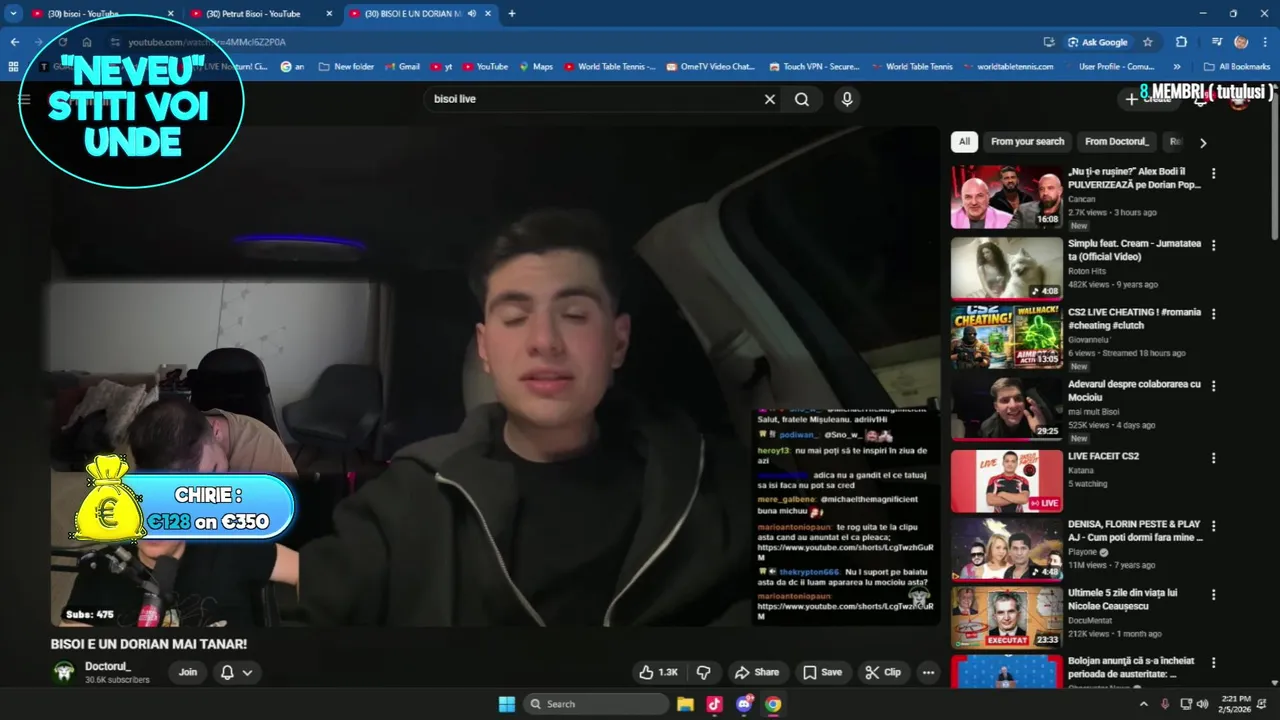Open options for DENISA, FLORIN PESTE video

pyautogui.click(x=1214, y=525)
